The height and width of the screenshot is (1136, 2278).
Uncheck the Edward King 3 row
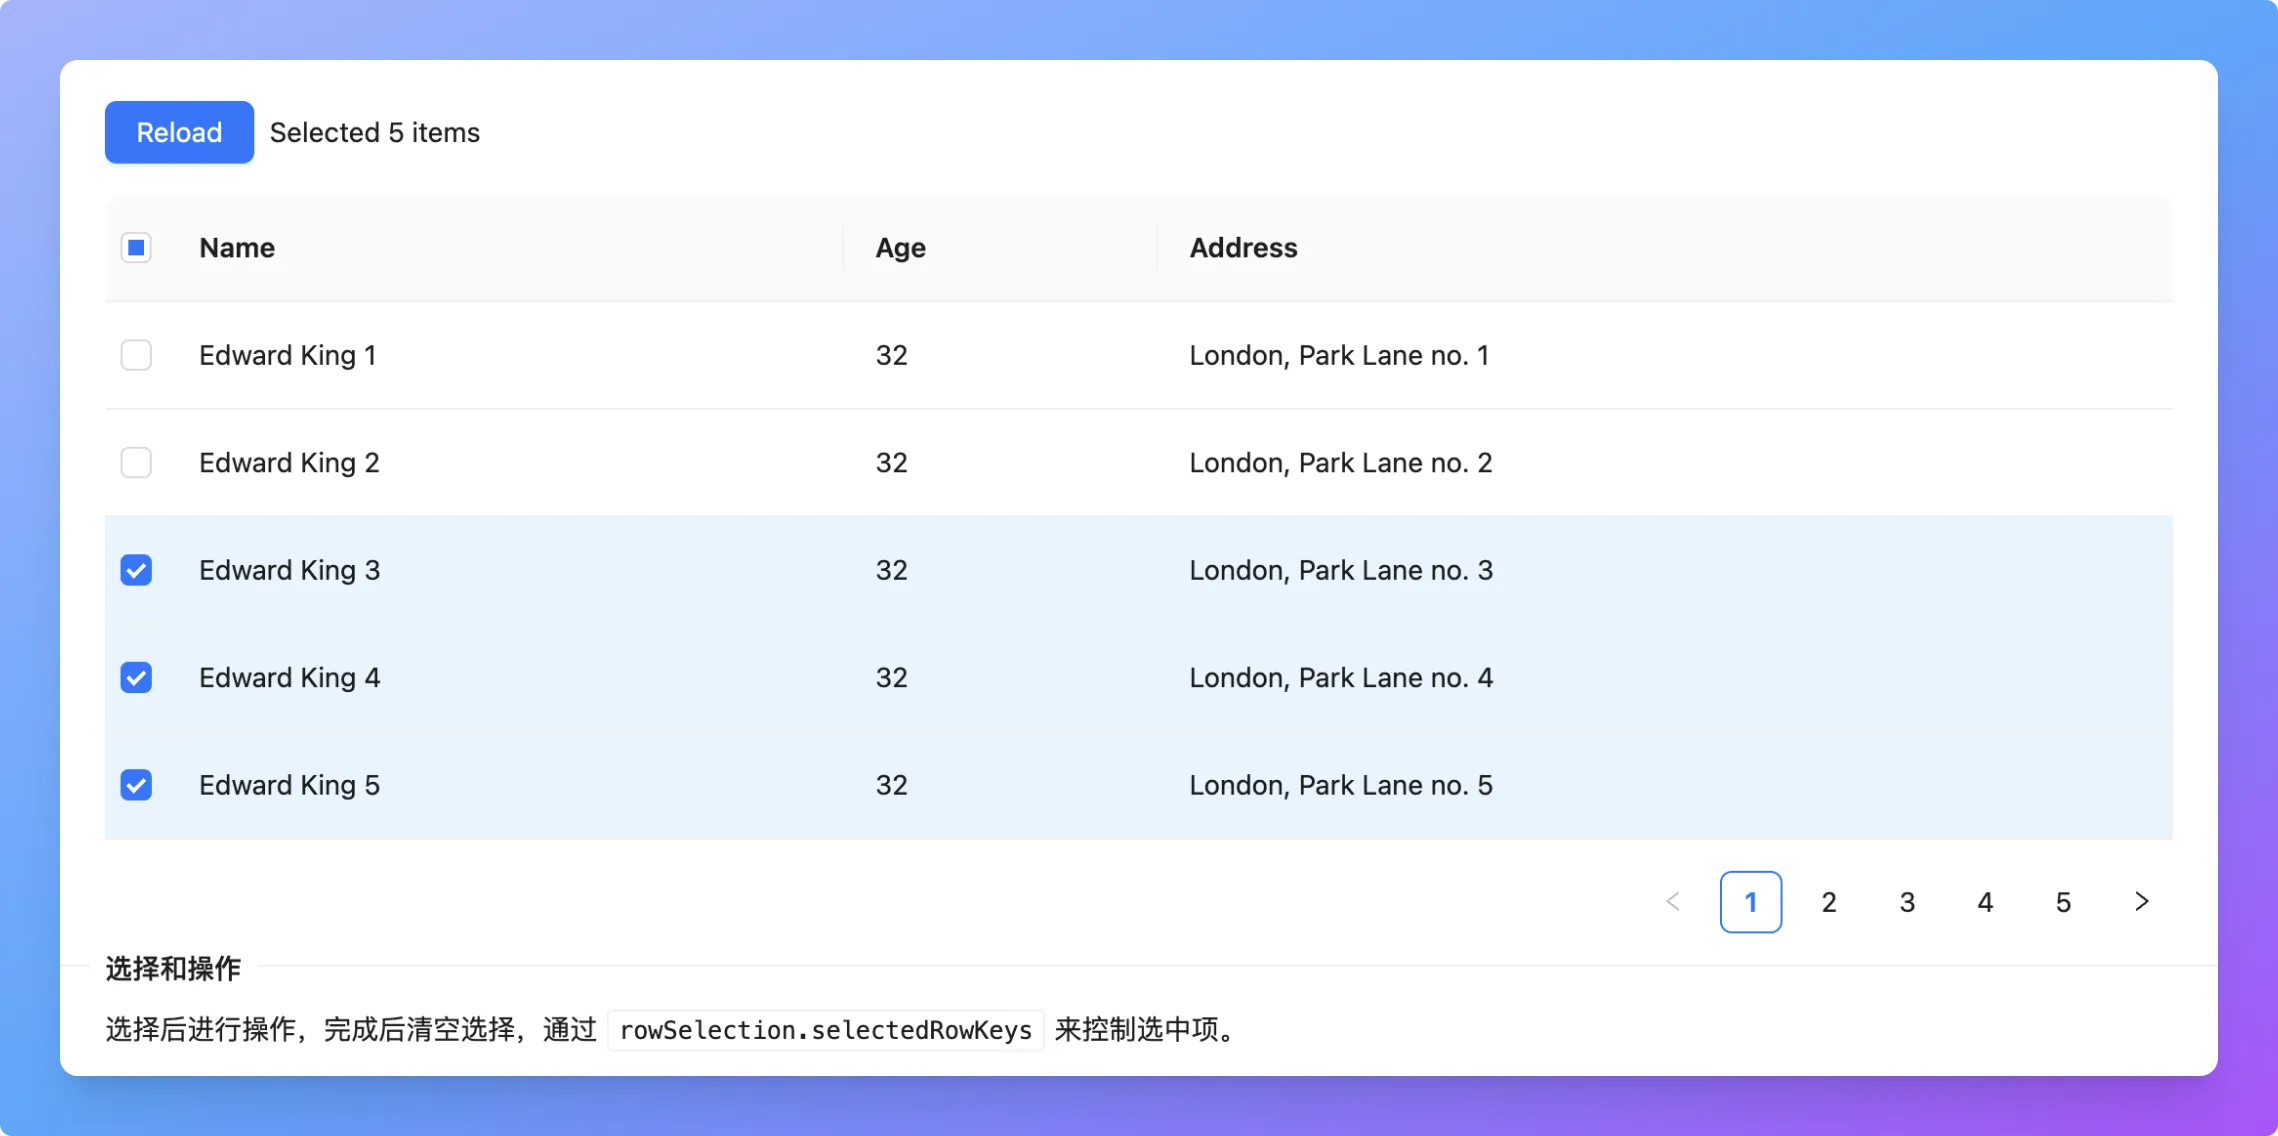point(136,569)
